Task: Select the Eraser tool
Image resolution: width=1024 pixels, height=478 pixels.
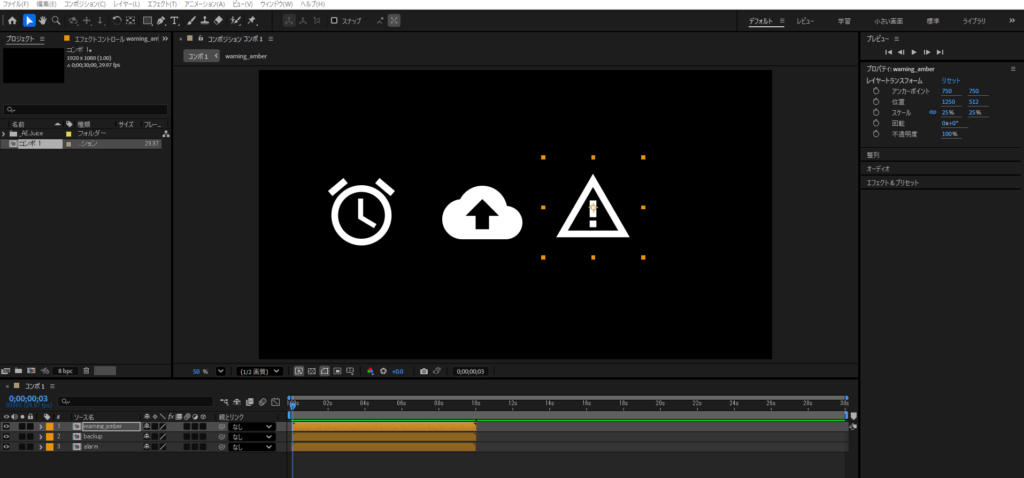Action: click(x=219, y=20)
